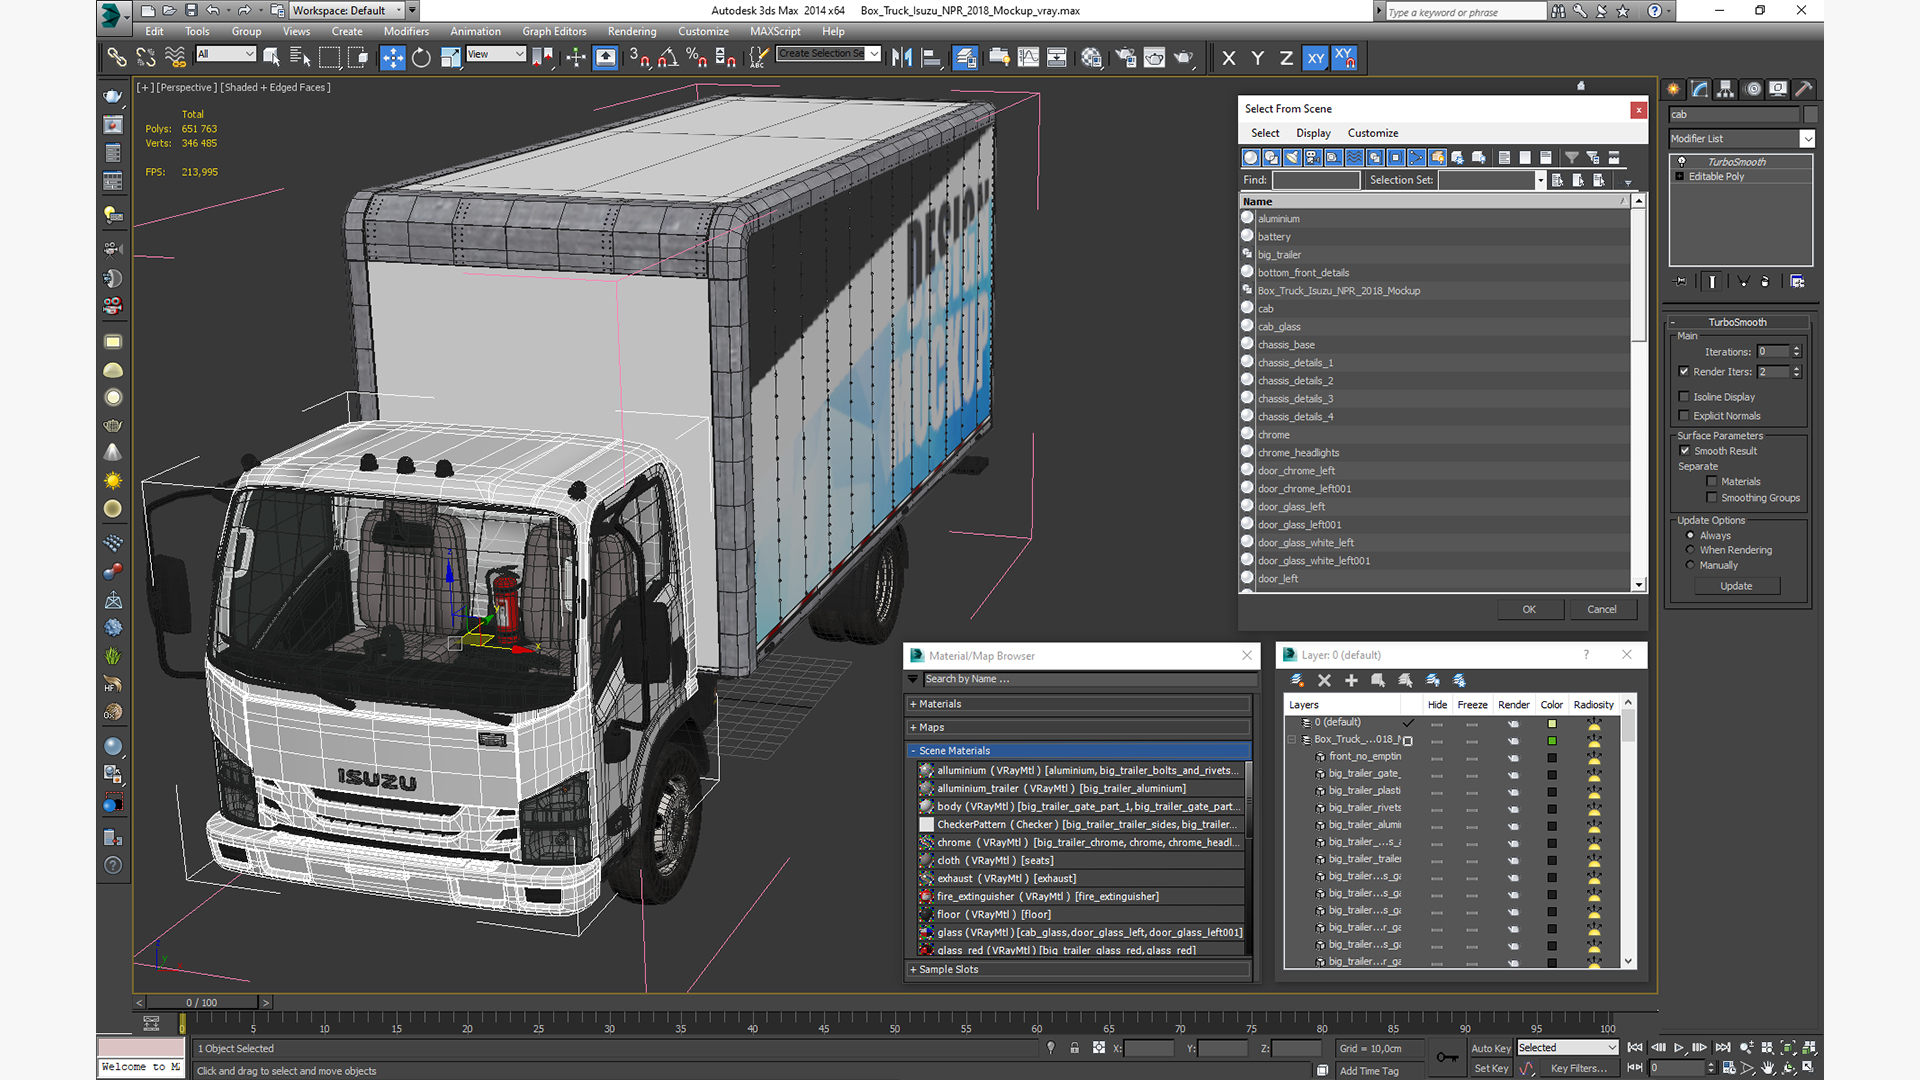Select the When Rendering update option

coord(1690,550)
